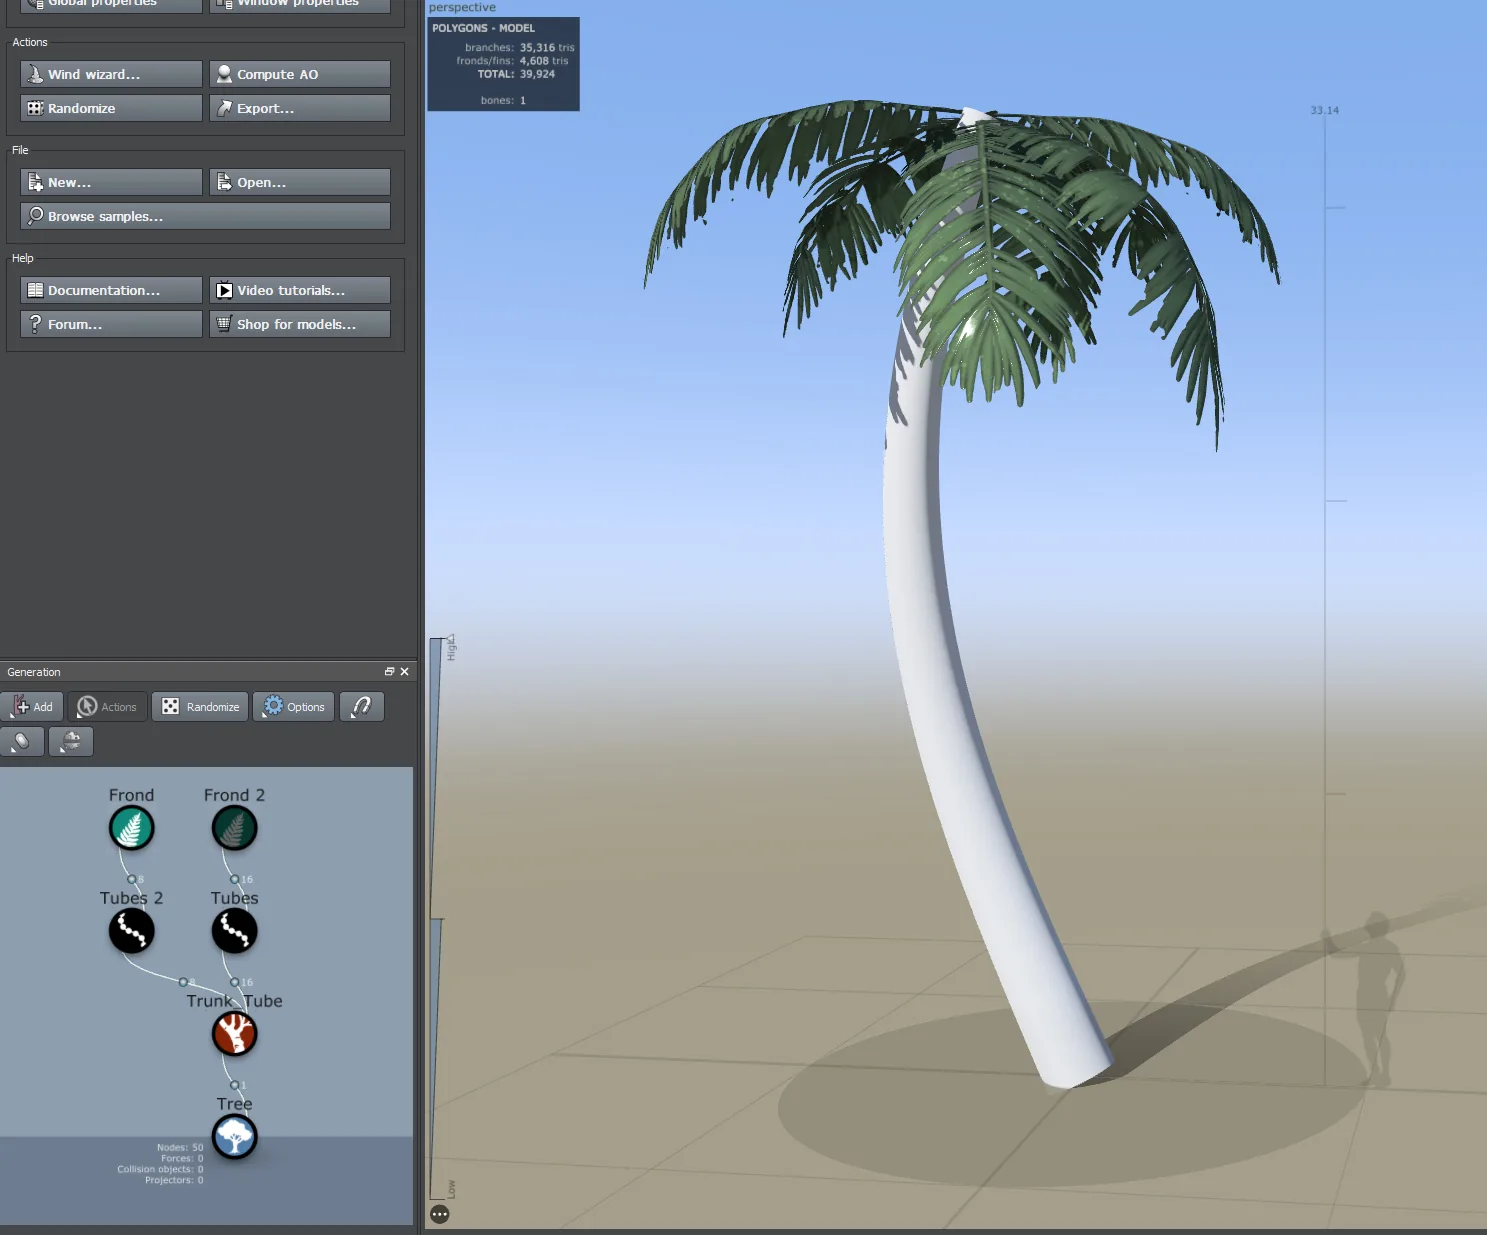1487x1235 pixels.
Task: Select the Frond node
Action: click(x=131, y=828)
